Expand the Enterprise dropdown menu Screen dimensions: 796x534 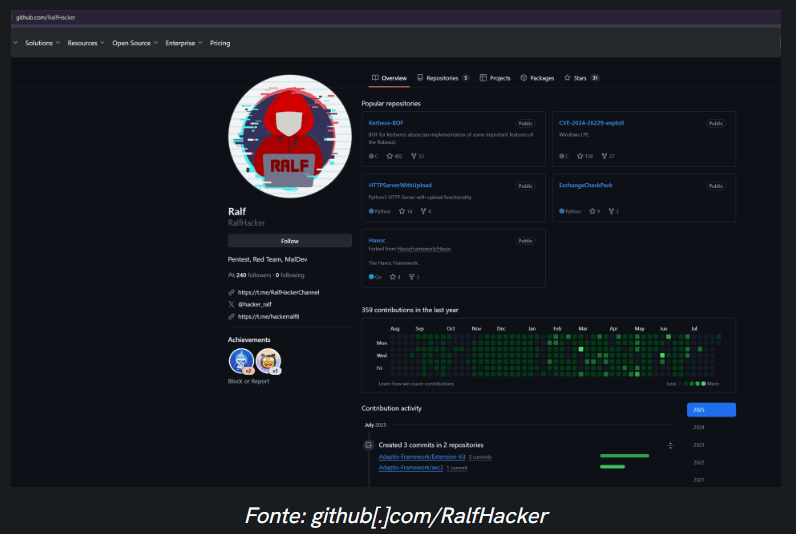pos(184,43)
